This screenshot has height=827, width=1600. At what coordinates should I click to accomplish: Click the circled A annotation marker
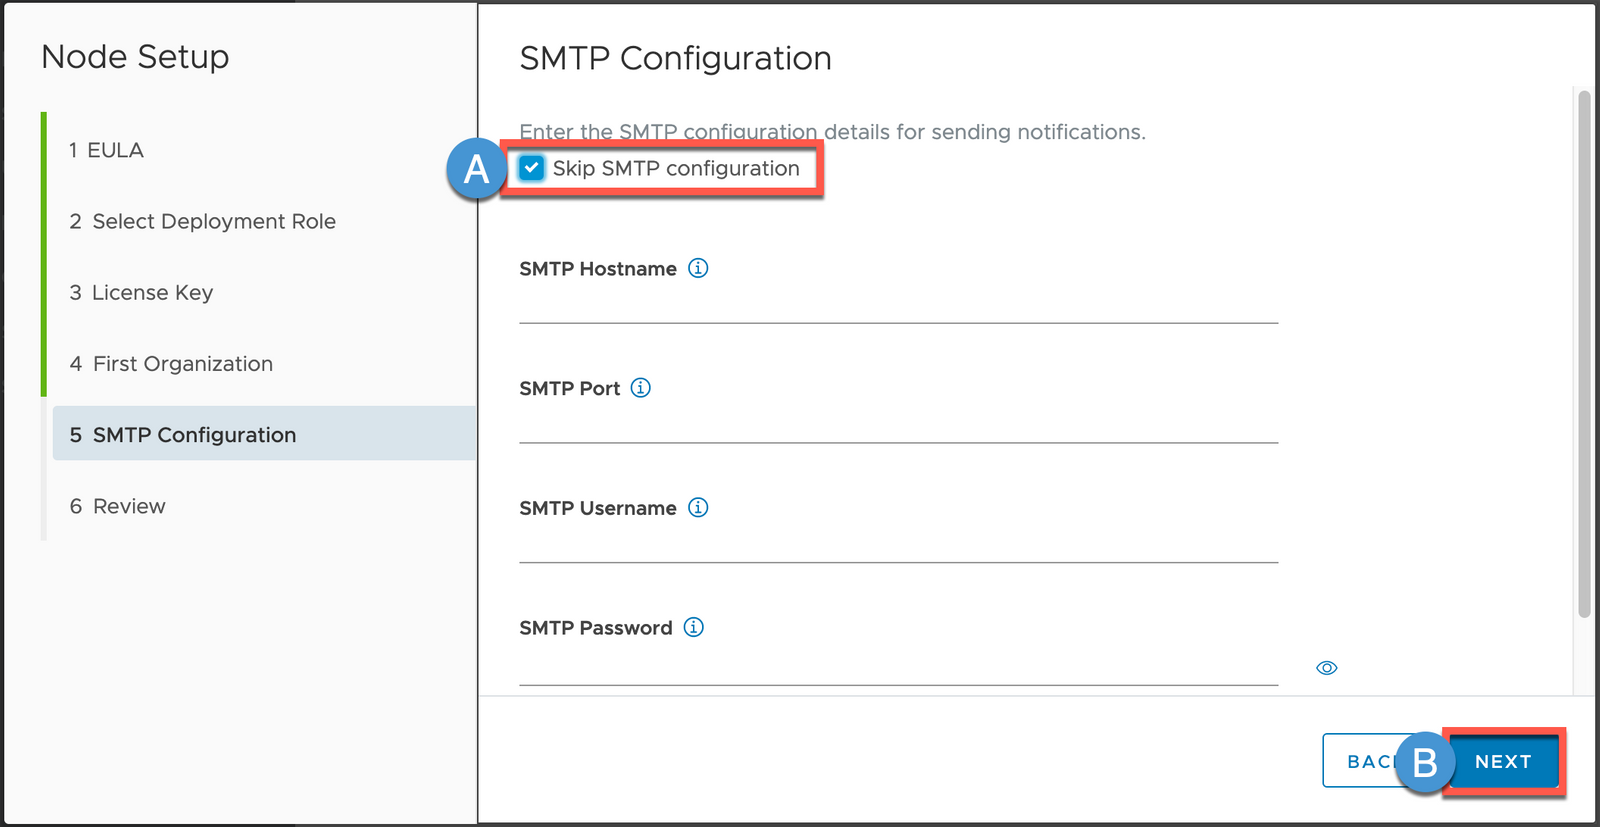pyautogui.click(x=476, y=169)
